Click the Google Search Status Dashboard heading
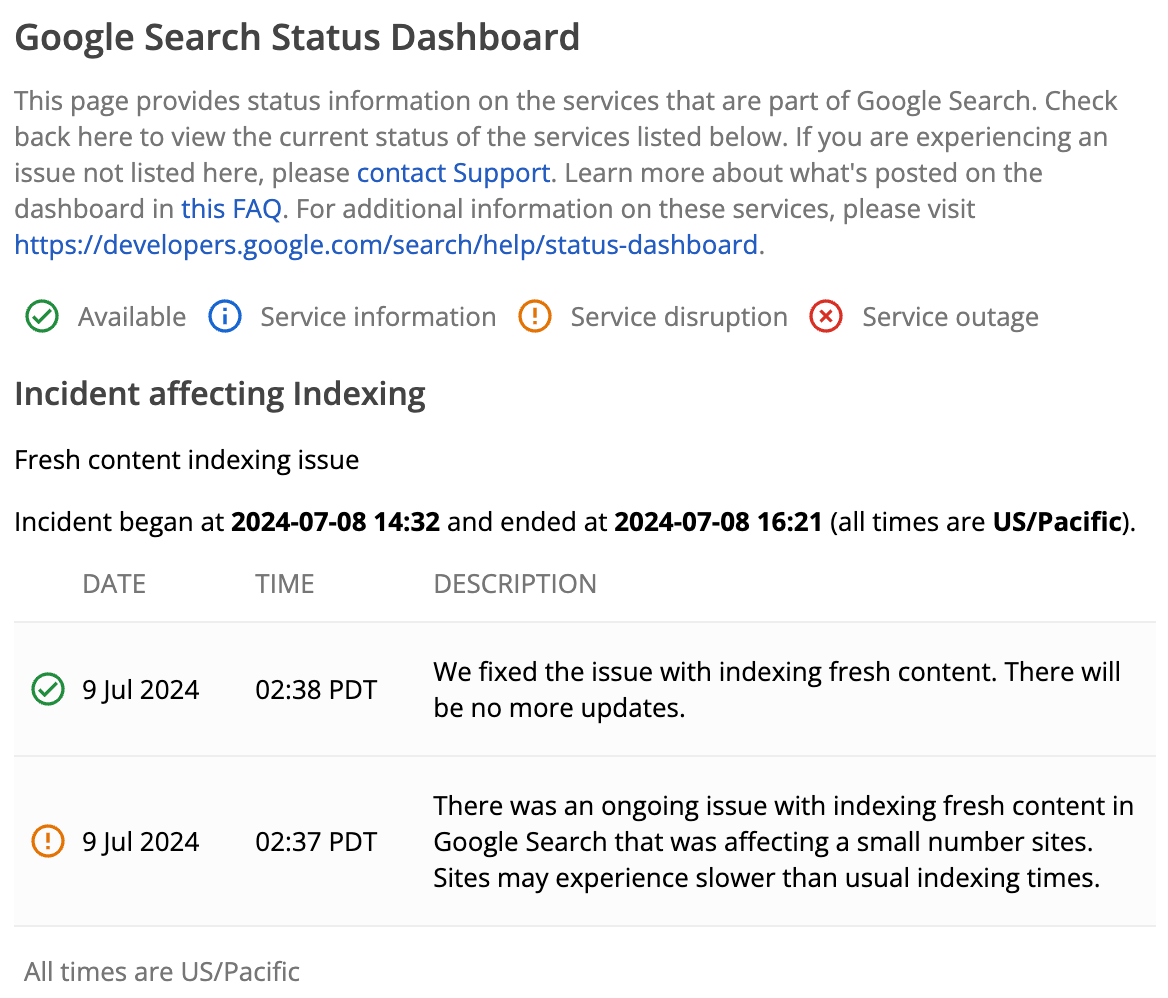1168x998 pixels. (x=296, y=37)
